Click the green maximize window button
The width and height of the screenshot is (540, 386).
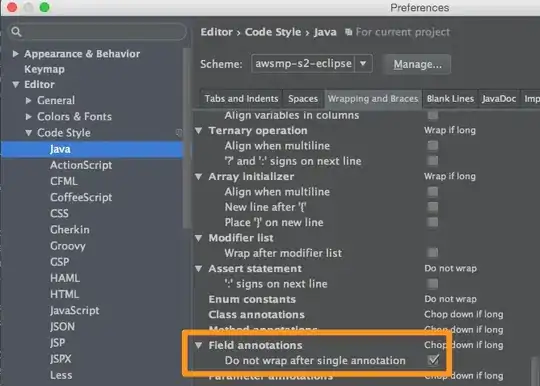(x=44, y=7)
